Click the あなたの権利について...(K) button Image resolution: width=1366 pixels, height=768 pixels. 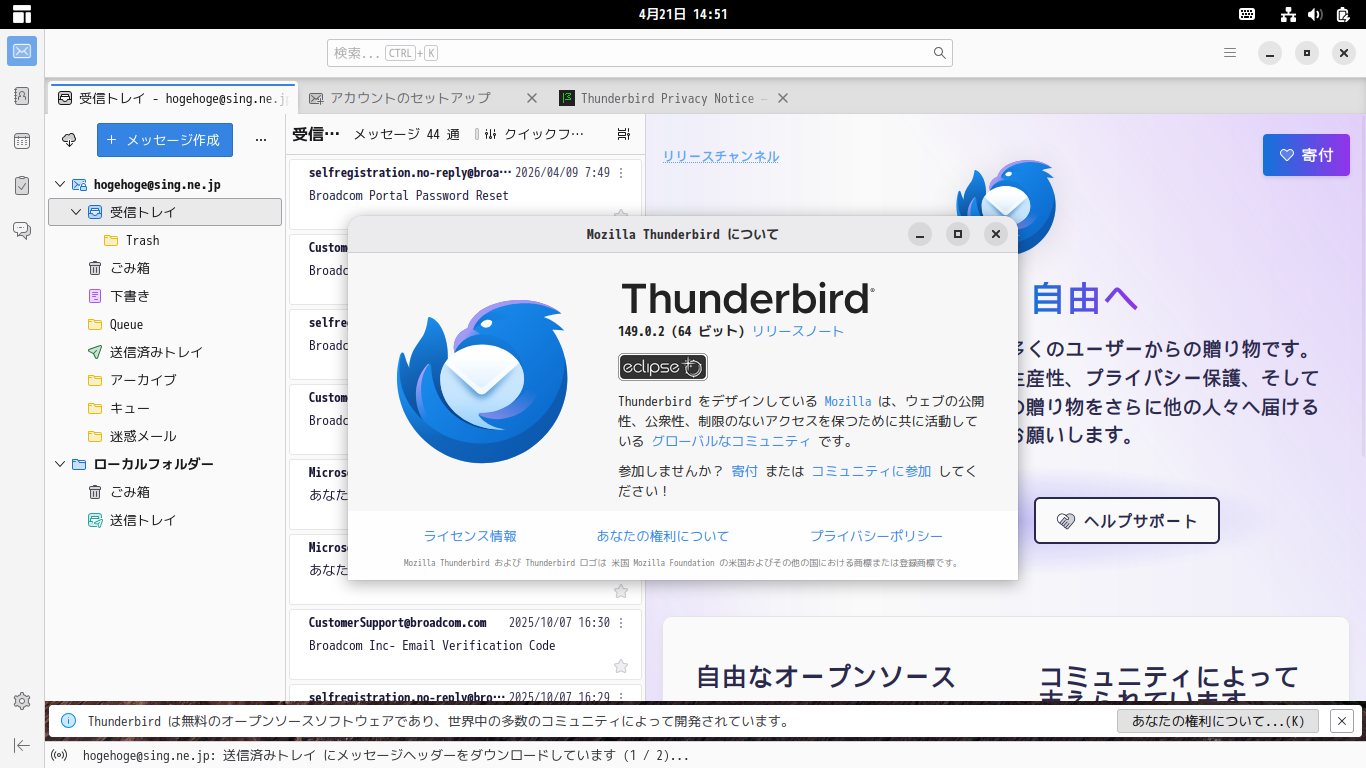[x=1218, y=720]
